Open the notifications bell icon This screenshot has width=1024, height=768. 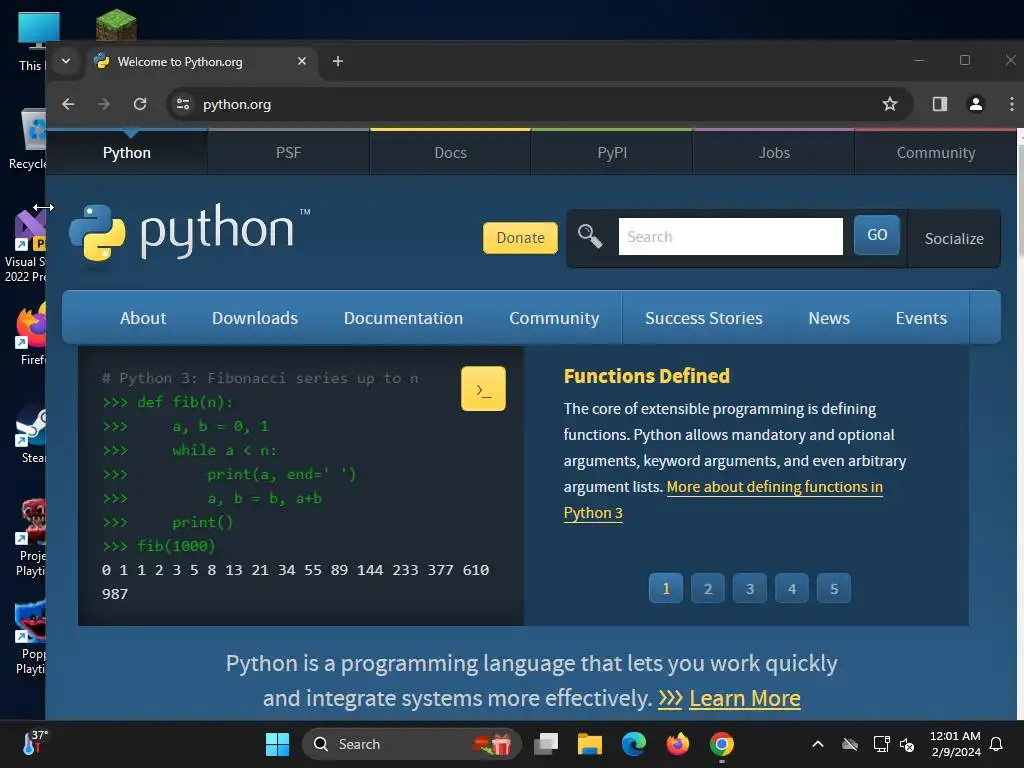point(997,744)
